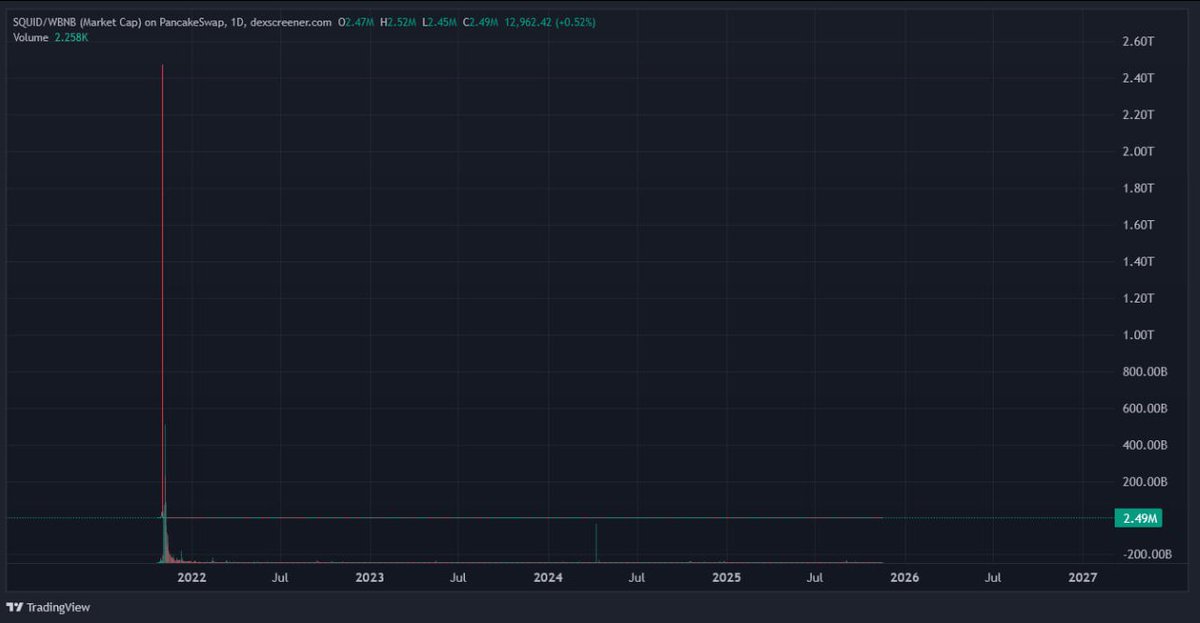Click the SQUID/WBNB chart title
1200x623 pixels.
click(171, 22)
